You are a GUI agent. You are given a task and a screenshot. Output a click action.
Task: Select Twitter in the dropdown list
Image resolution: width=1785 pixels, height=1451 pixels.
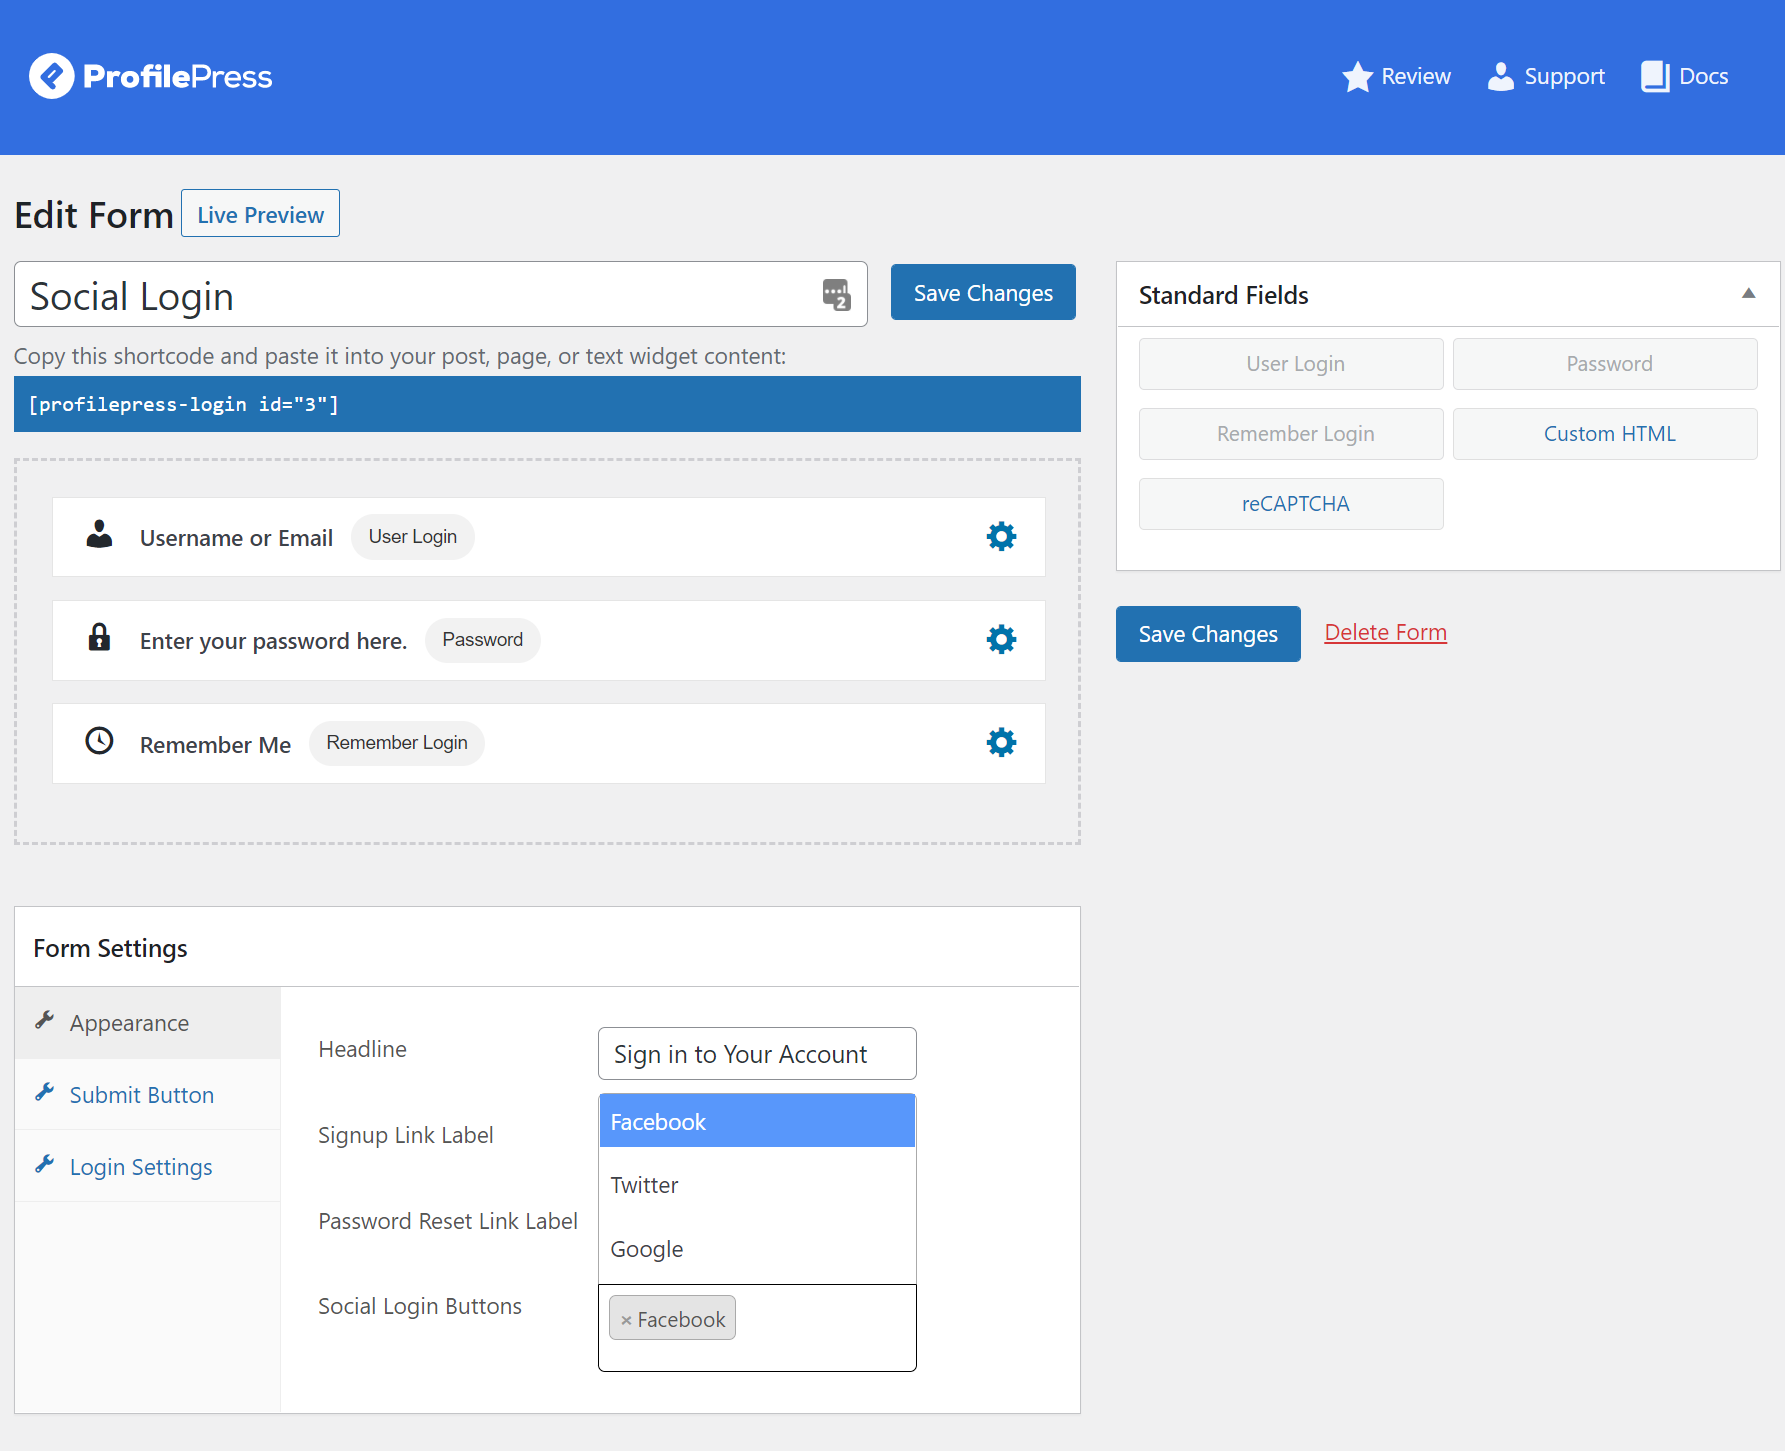coord(757,1185)
